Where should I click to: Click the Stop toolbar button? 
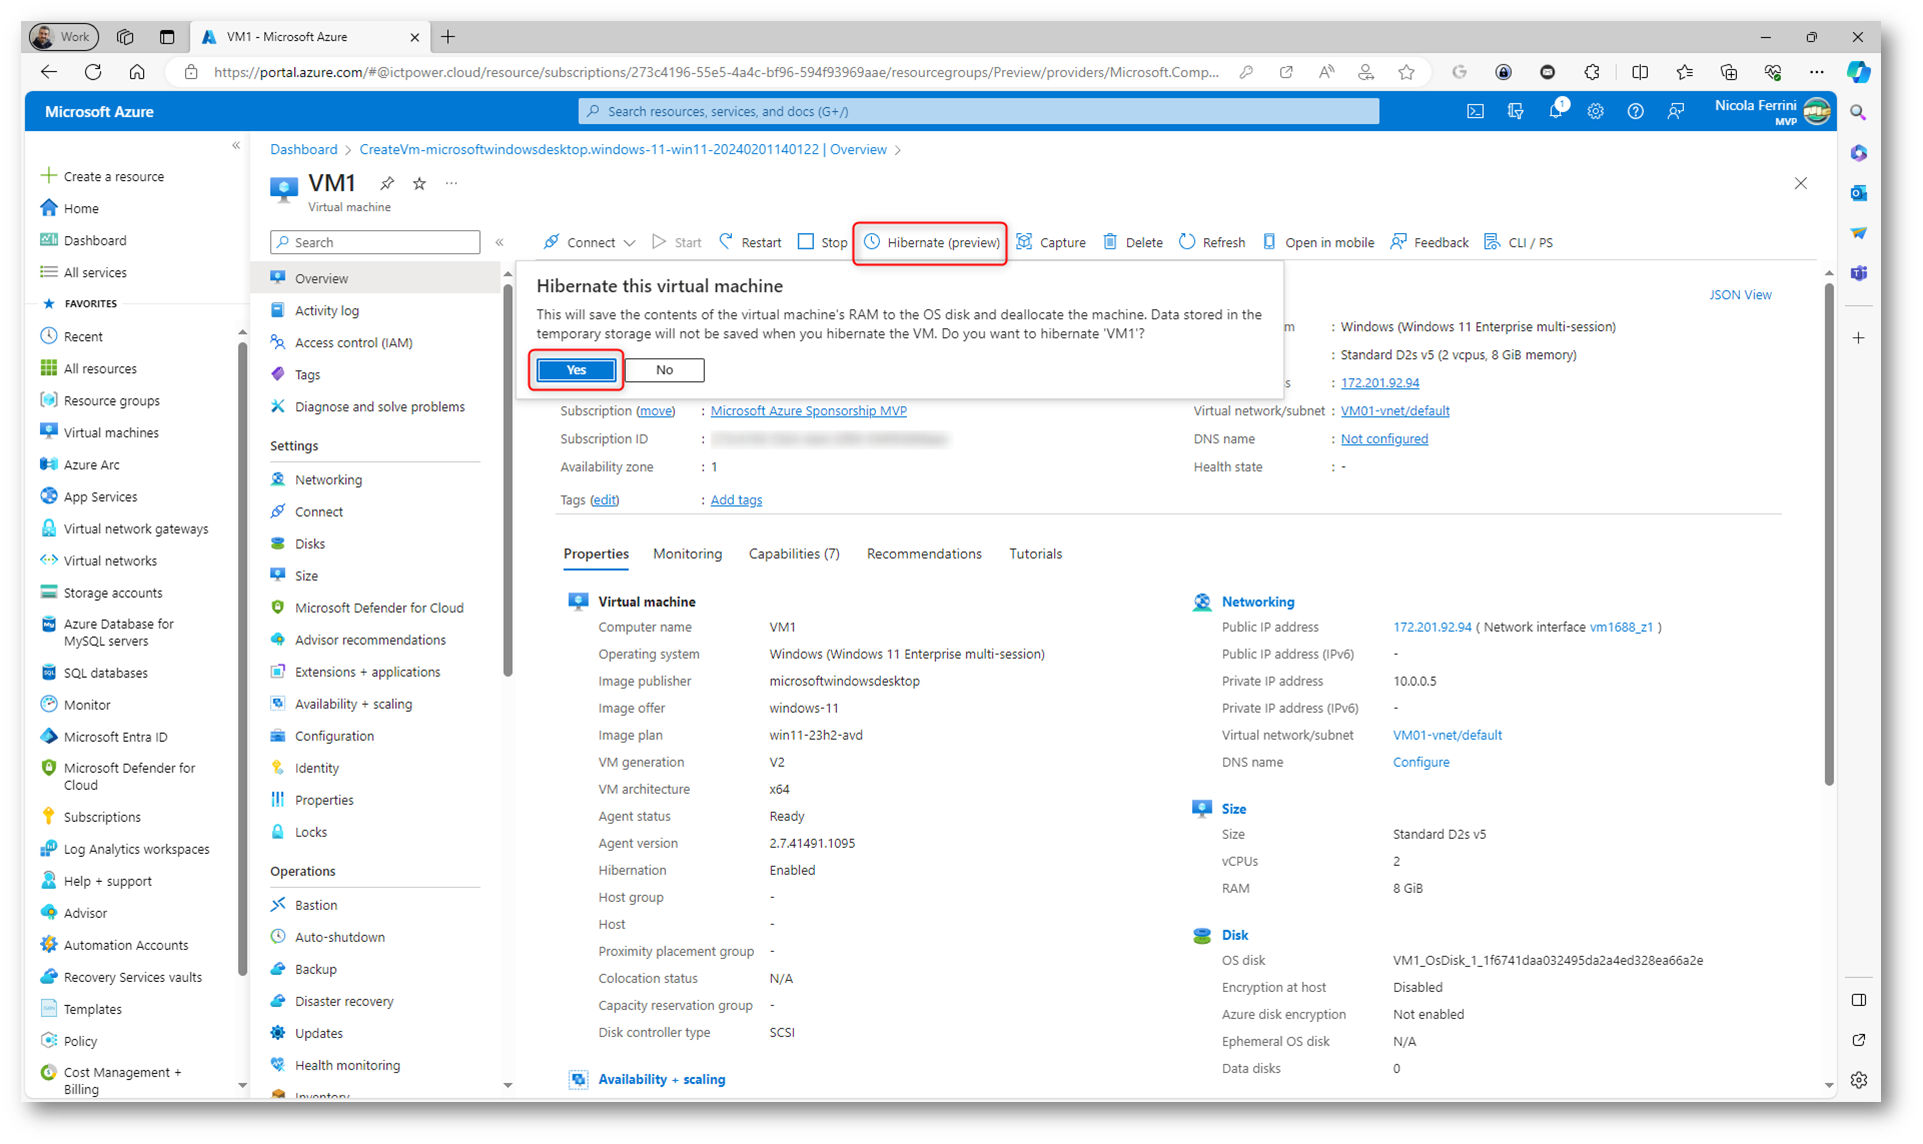[x=822, y=242]
